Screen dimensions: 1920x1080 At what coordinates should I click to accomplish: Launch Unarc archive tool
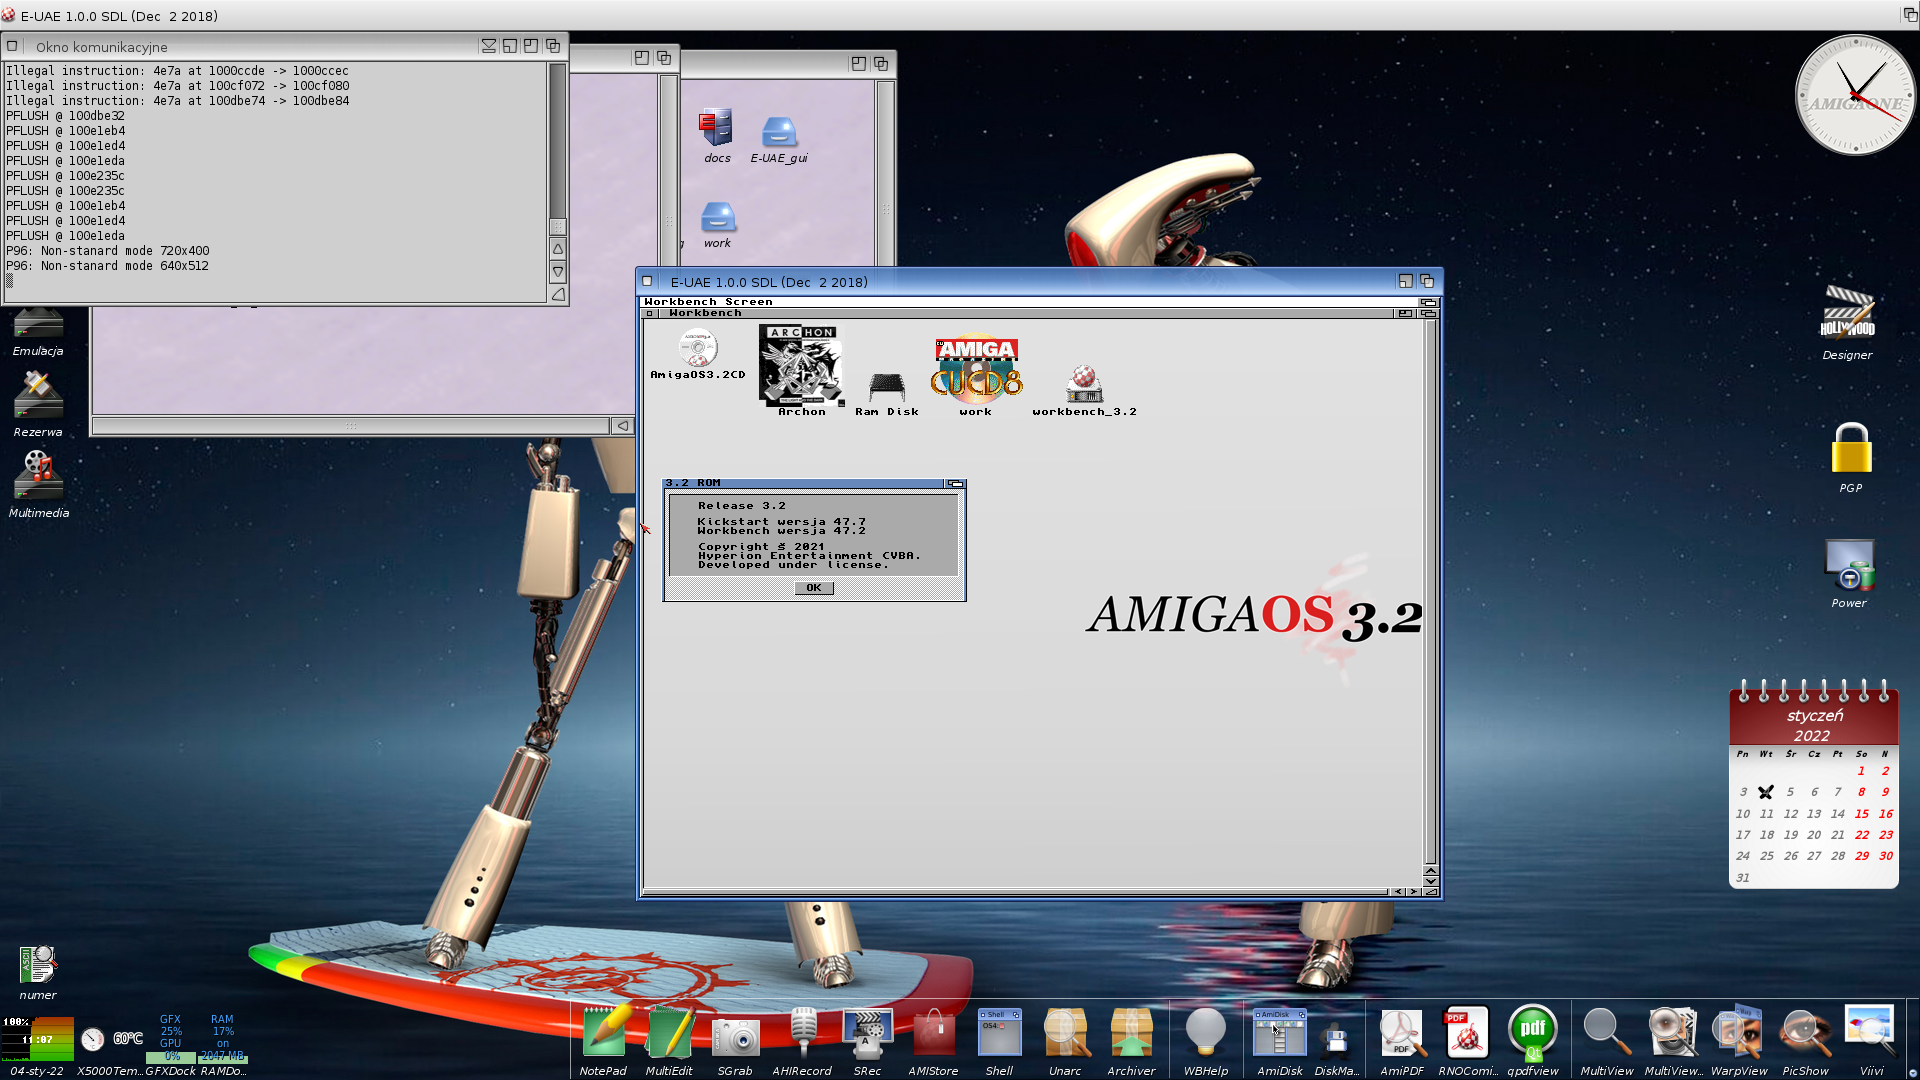pos(1065,1033)
